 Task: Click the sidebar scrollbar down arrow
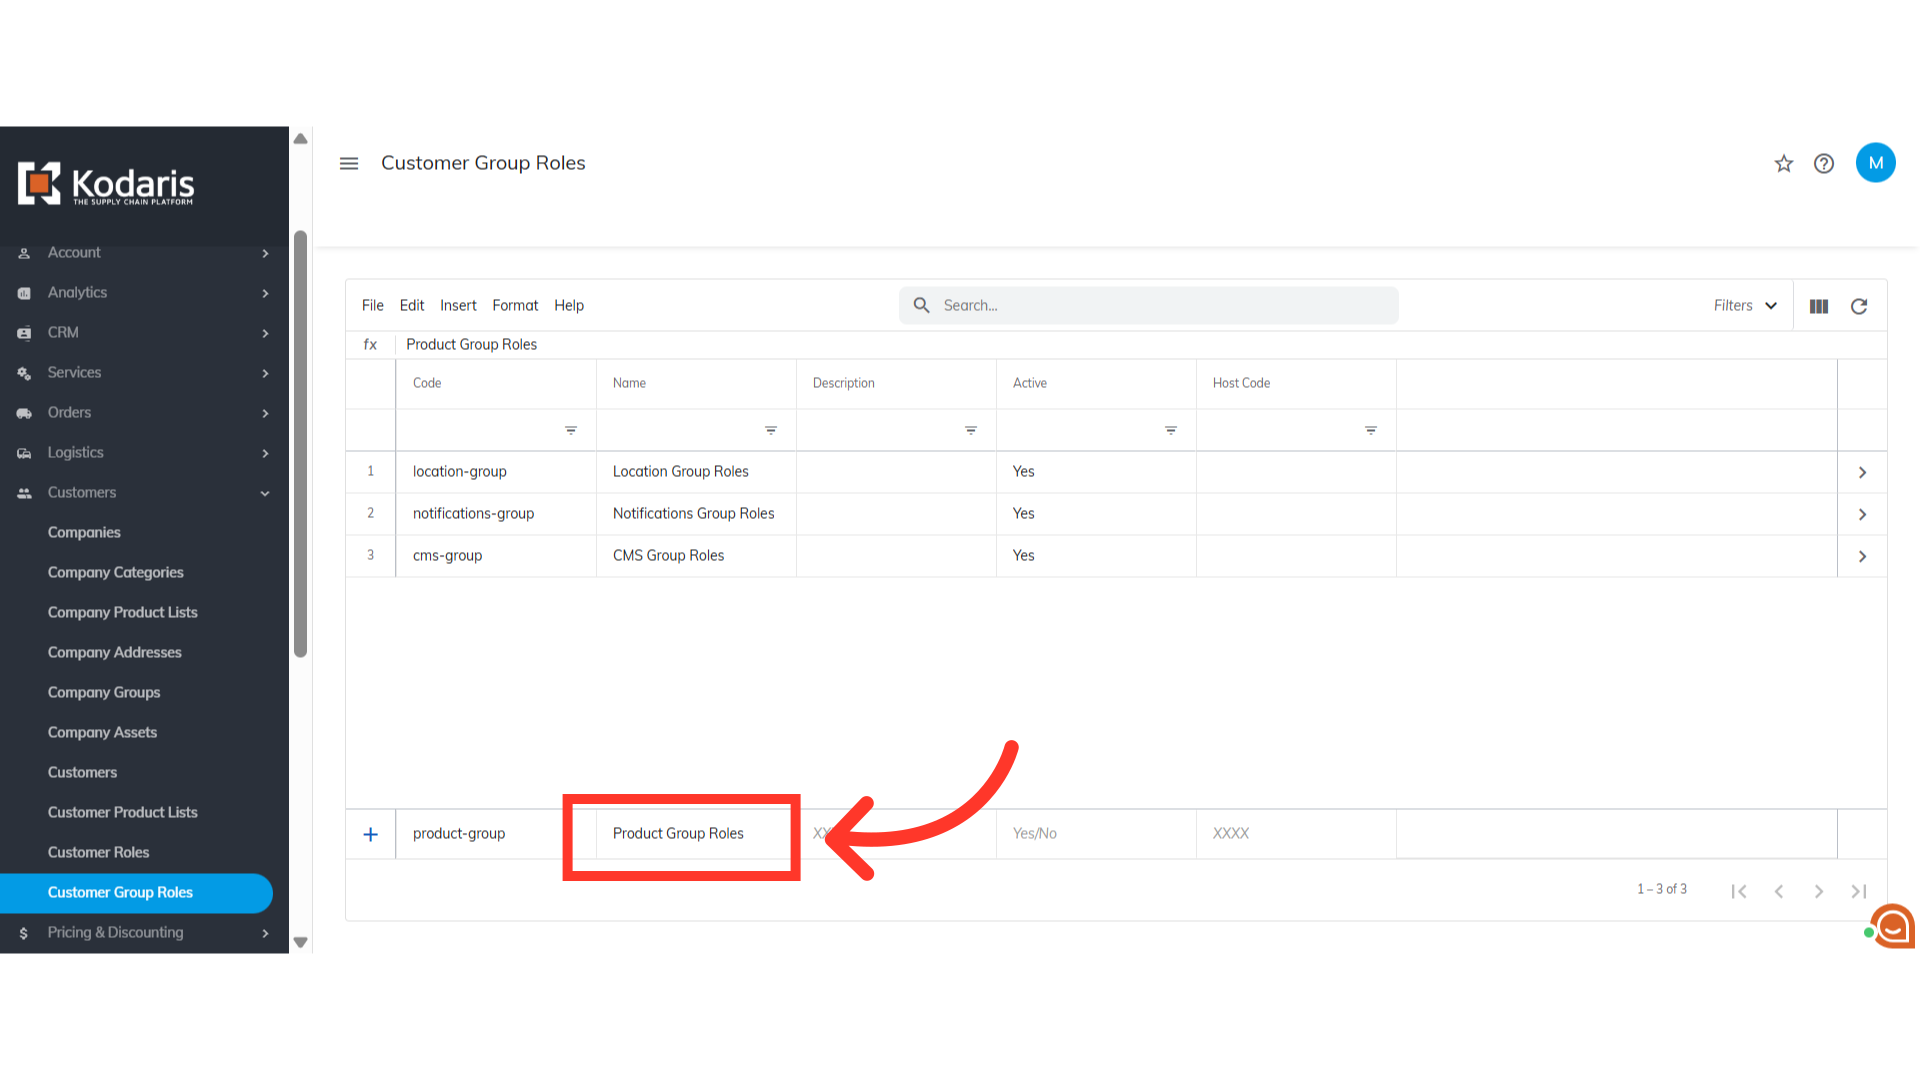coord(300,942)
